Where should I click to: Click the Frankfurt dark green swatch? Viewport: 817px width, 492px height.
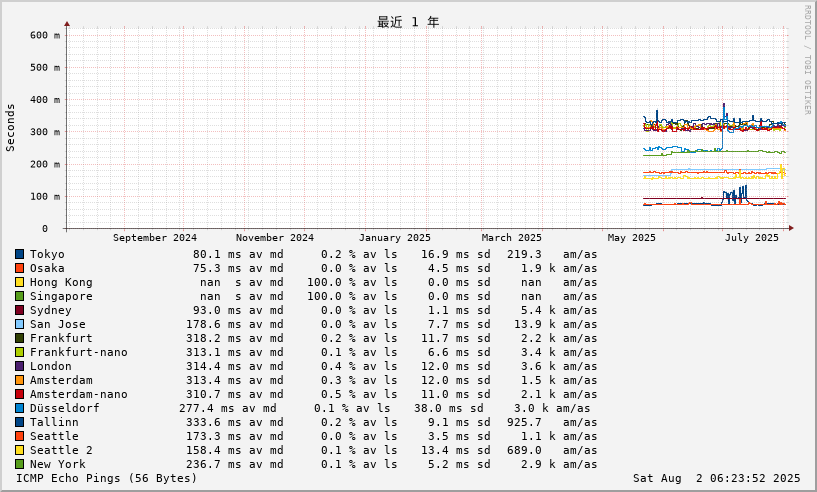19,338
